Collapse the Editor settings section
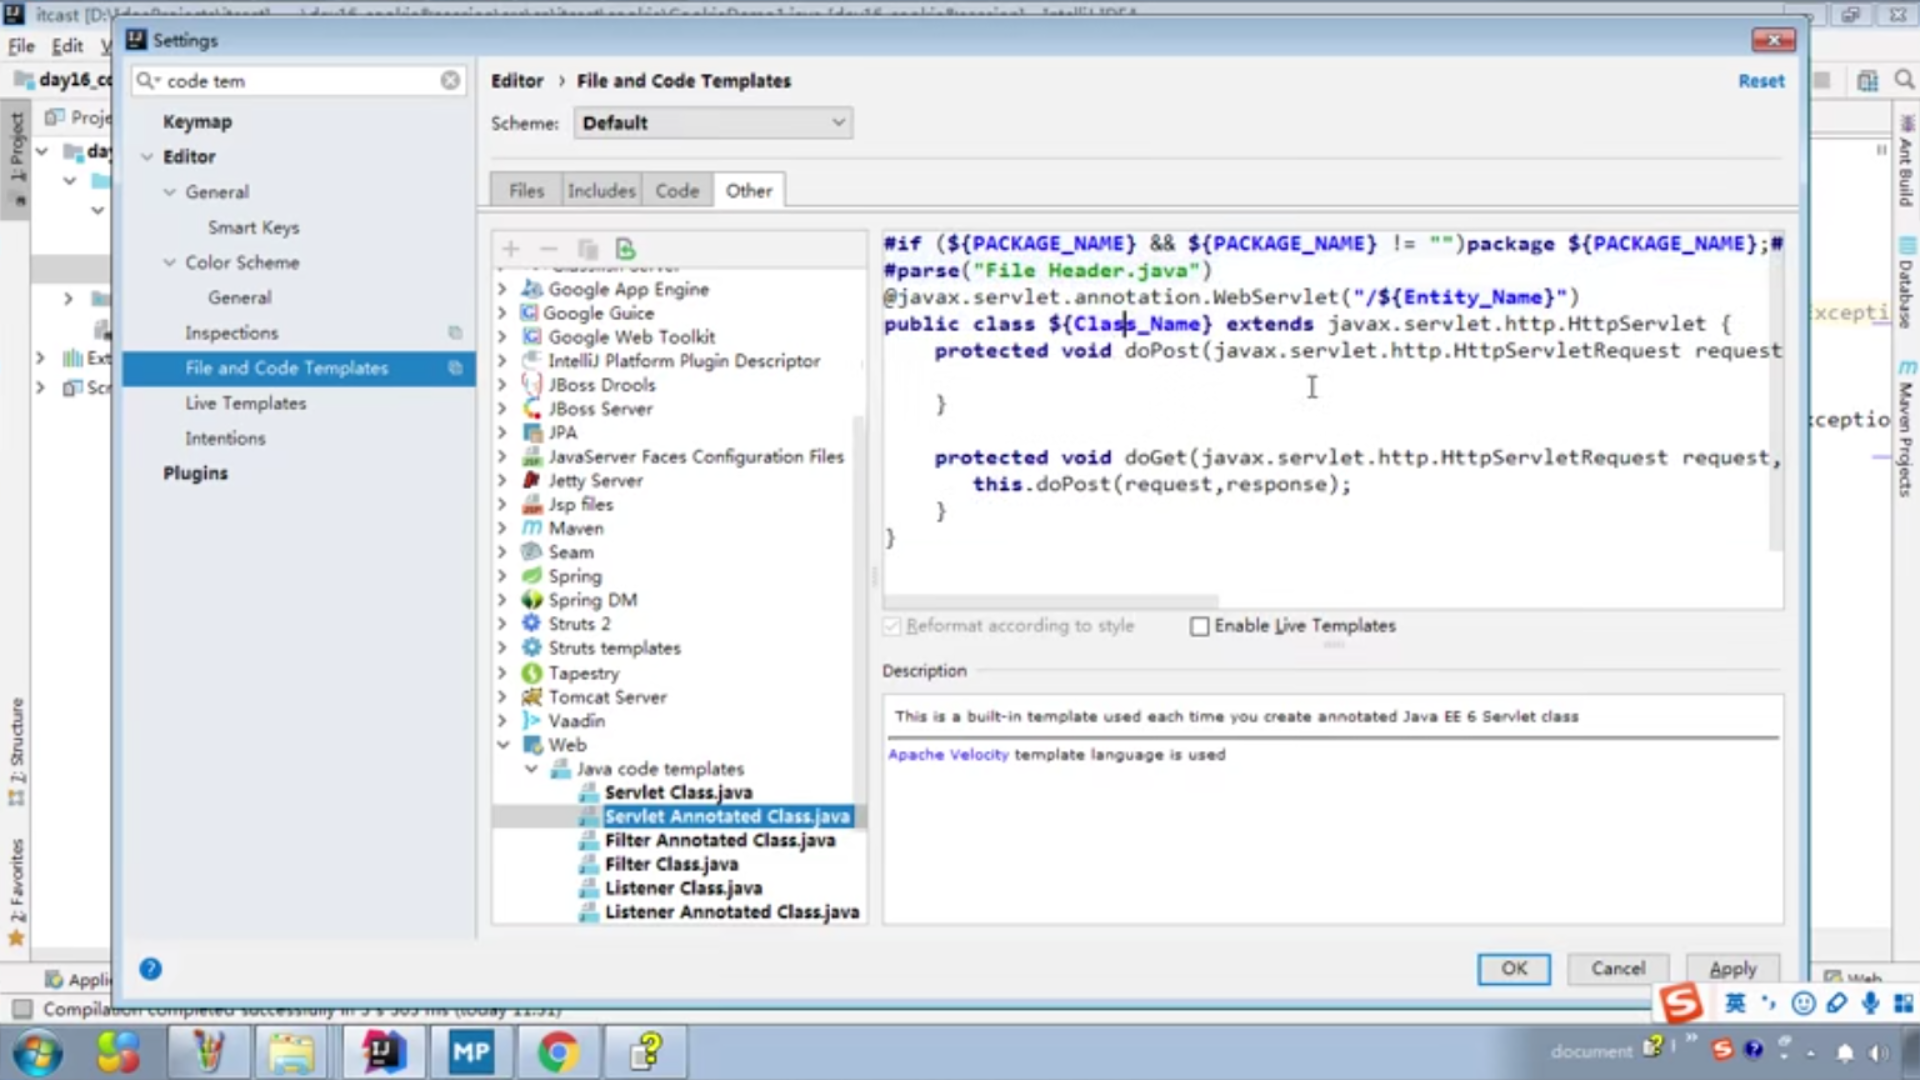 coord(147,157)
